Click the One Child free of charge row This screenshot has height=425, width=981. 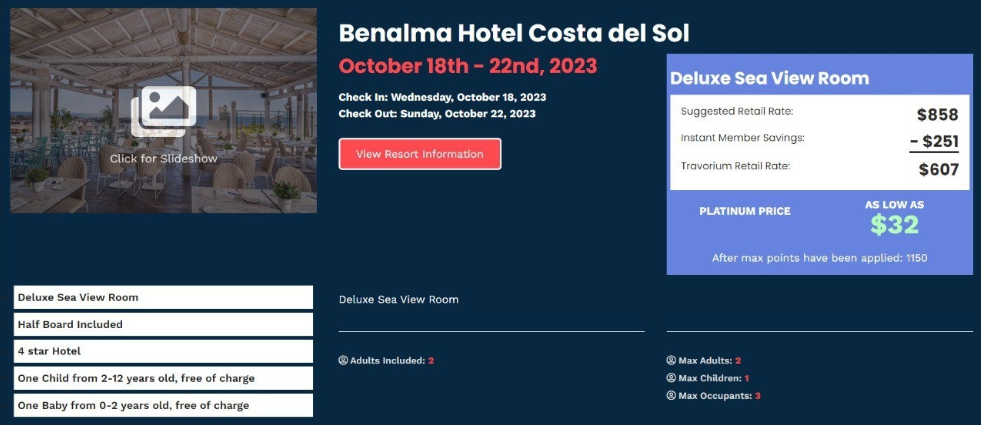[x=163, y=378]
